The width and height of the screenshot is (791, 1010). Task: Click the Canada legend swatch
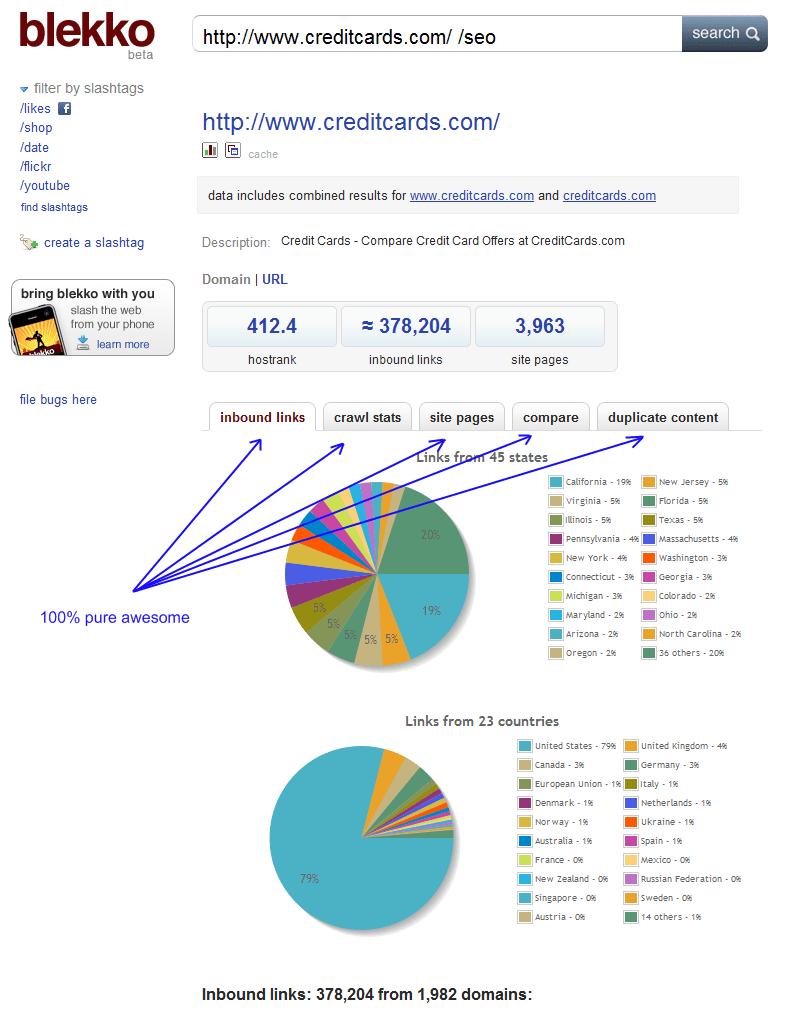[x=525, y=765]
